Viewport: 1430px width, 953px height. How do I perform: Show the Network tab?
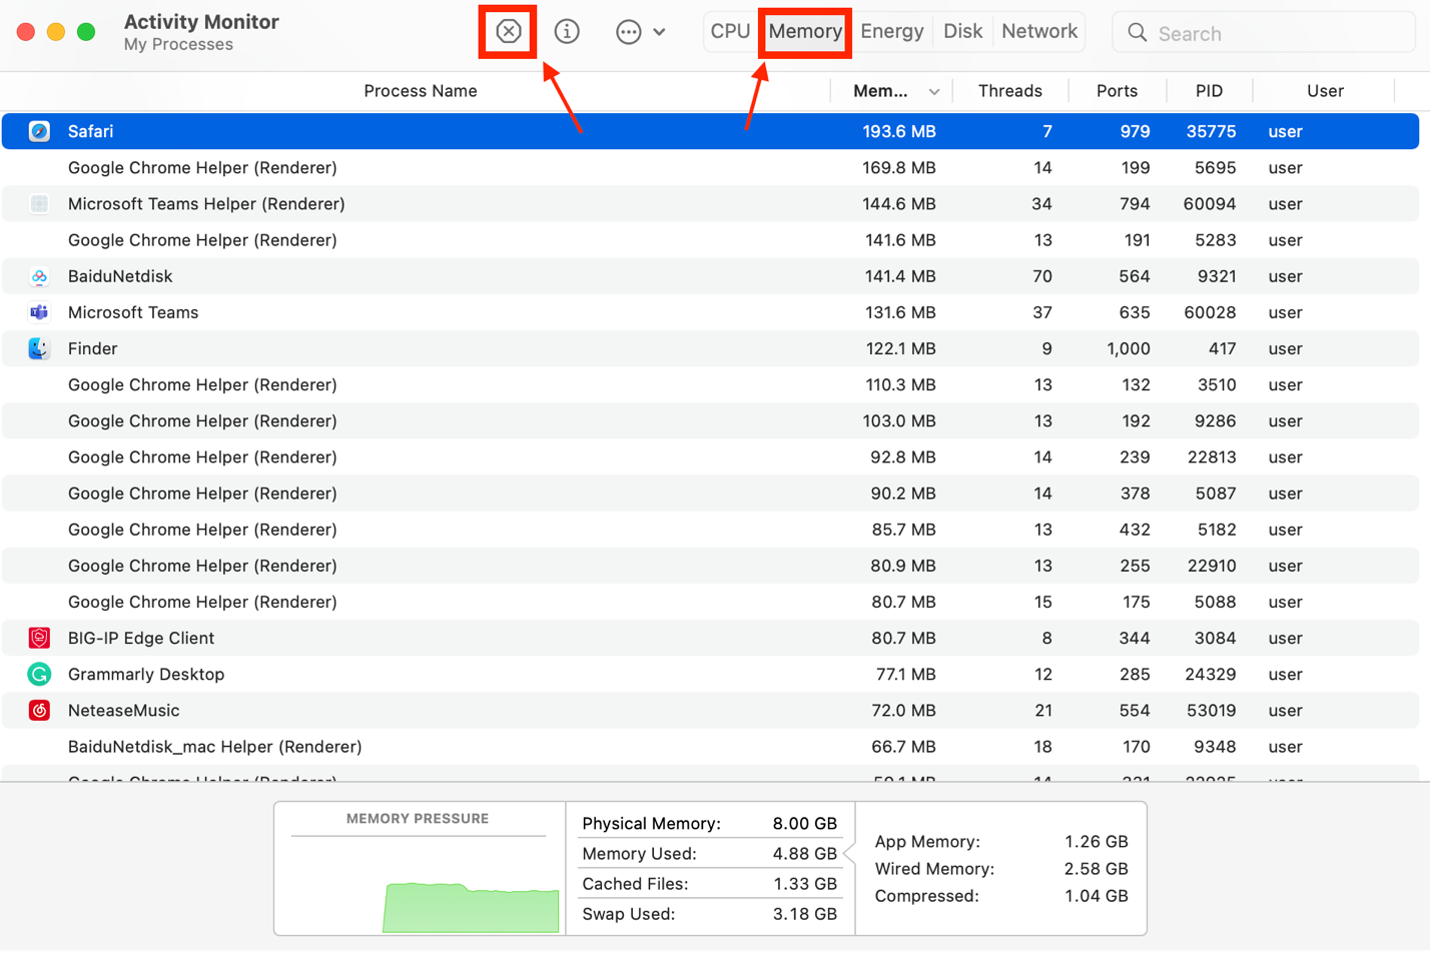pos(1039,32)
